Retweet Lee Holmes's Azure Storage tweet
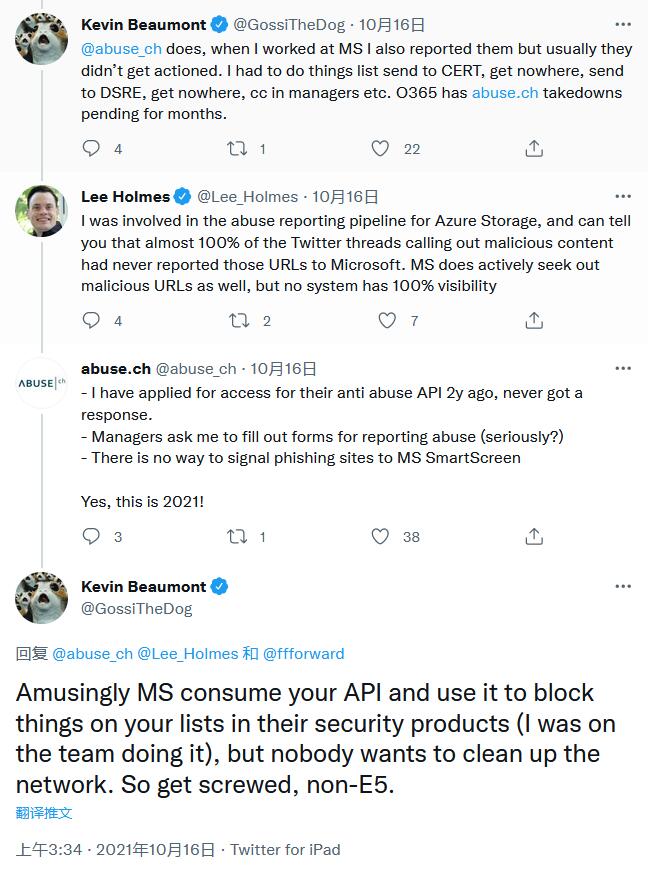Screen dimensions: 648x871 [238, 320]
